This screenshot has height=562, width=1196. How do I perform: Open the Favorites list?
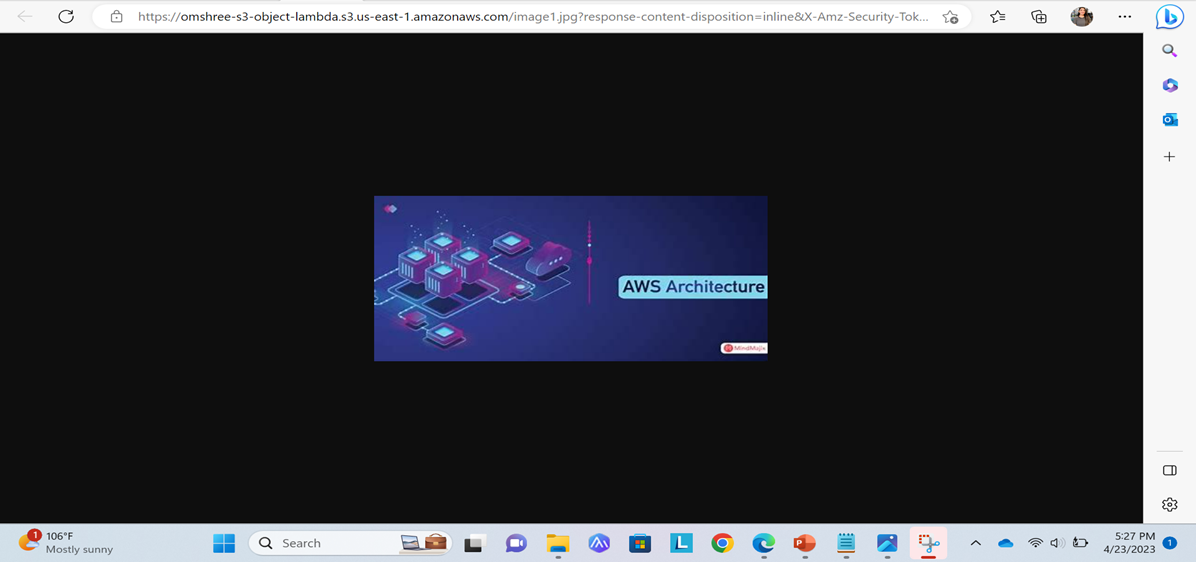[997, 17]
